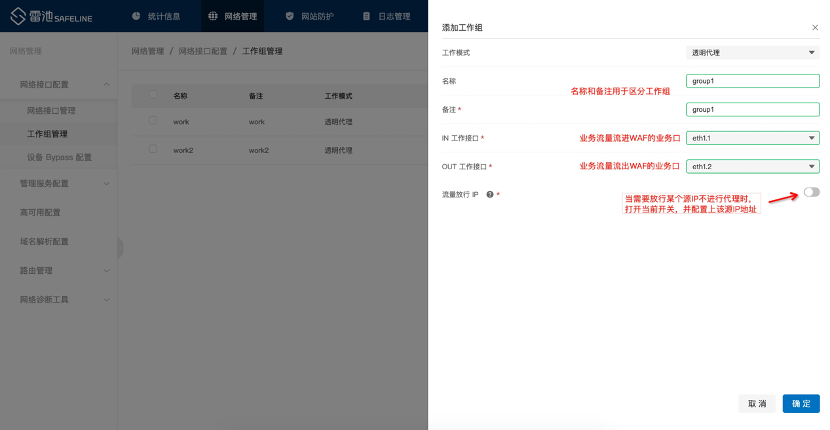Click the 名称 input field

point(753,81)
